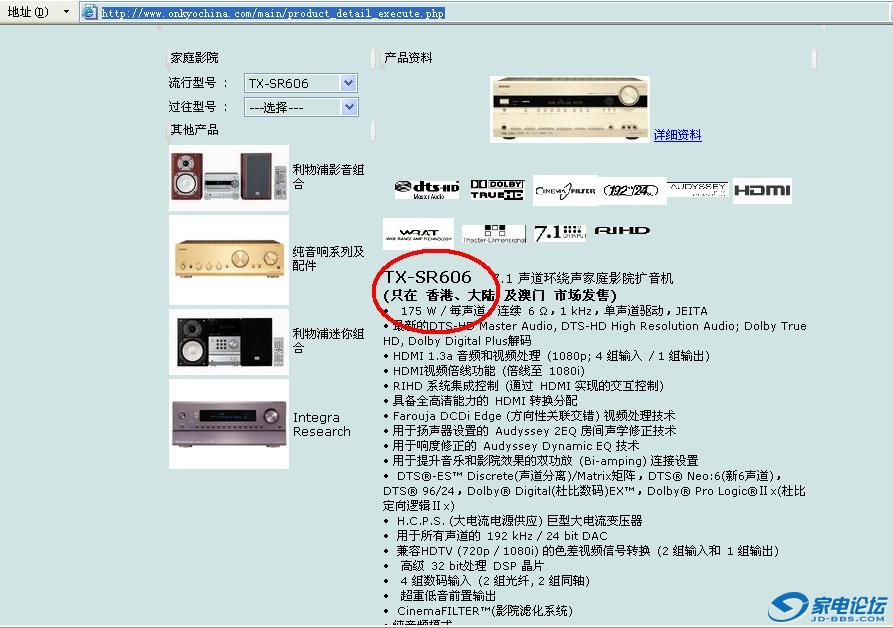Click the CinemaFILTER 影院滤化系统 spec line

pos(478,611)
